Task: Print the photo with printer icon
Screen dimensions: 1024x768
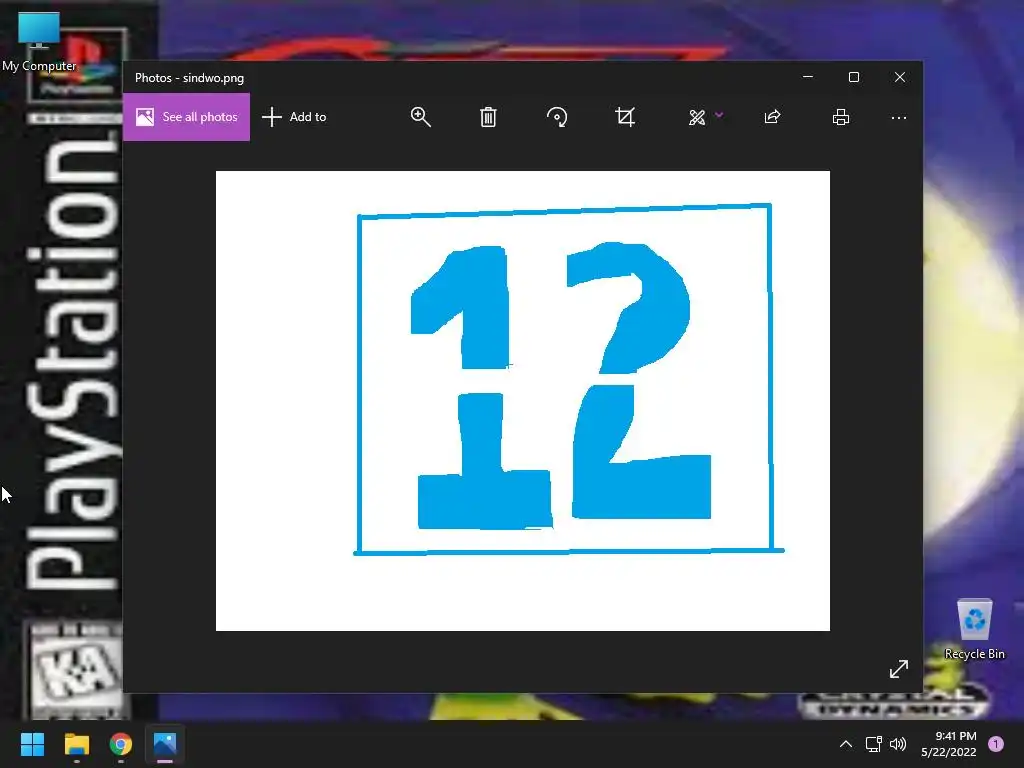Action: coord(840,117)
